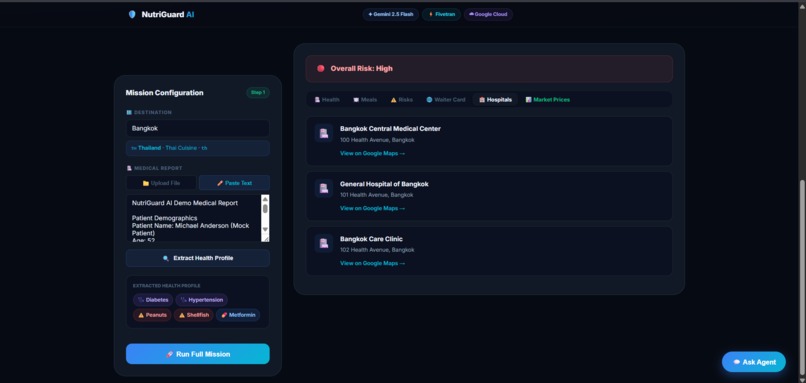
Task: Select the Upload File option
Action: pyautogui.click(x=161, y=183)
